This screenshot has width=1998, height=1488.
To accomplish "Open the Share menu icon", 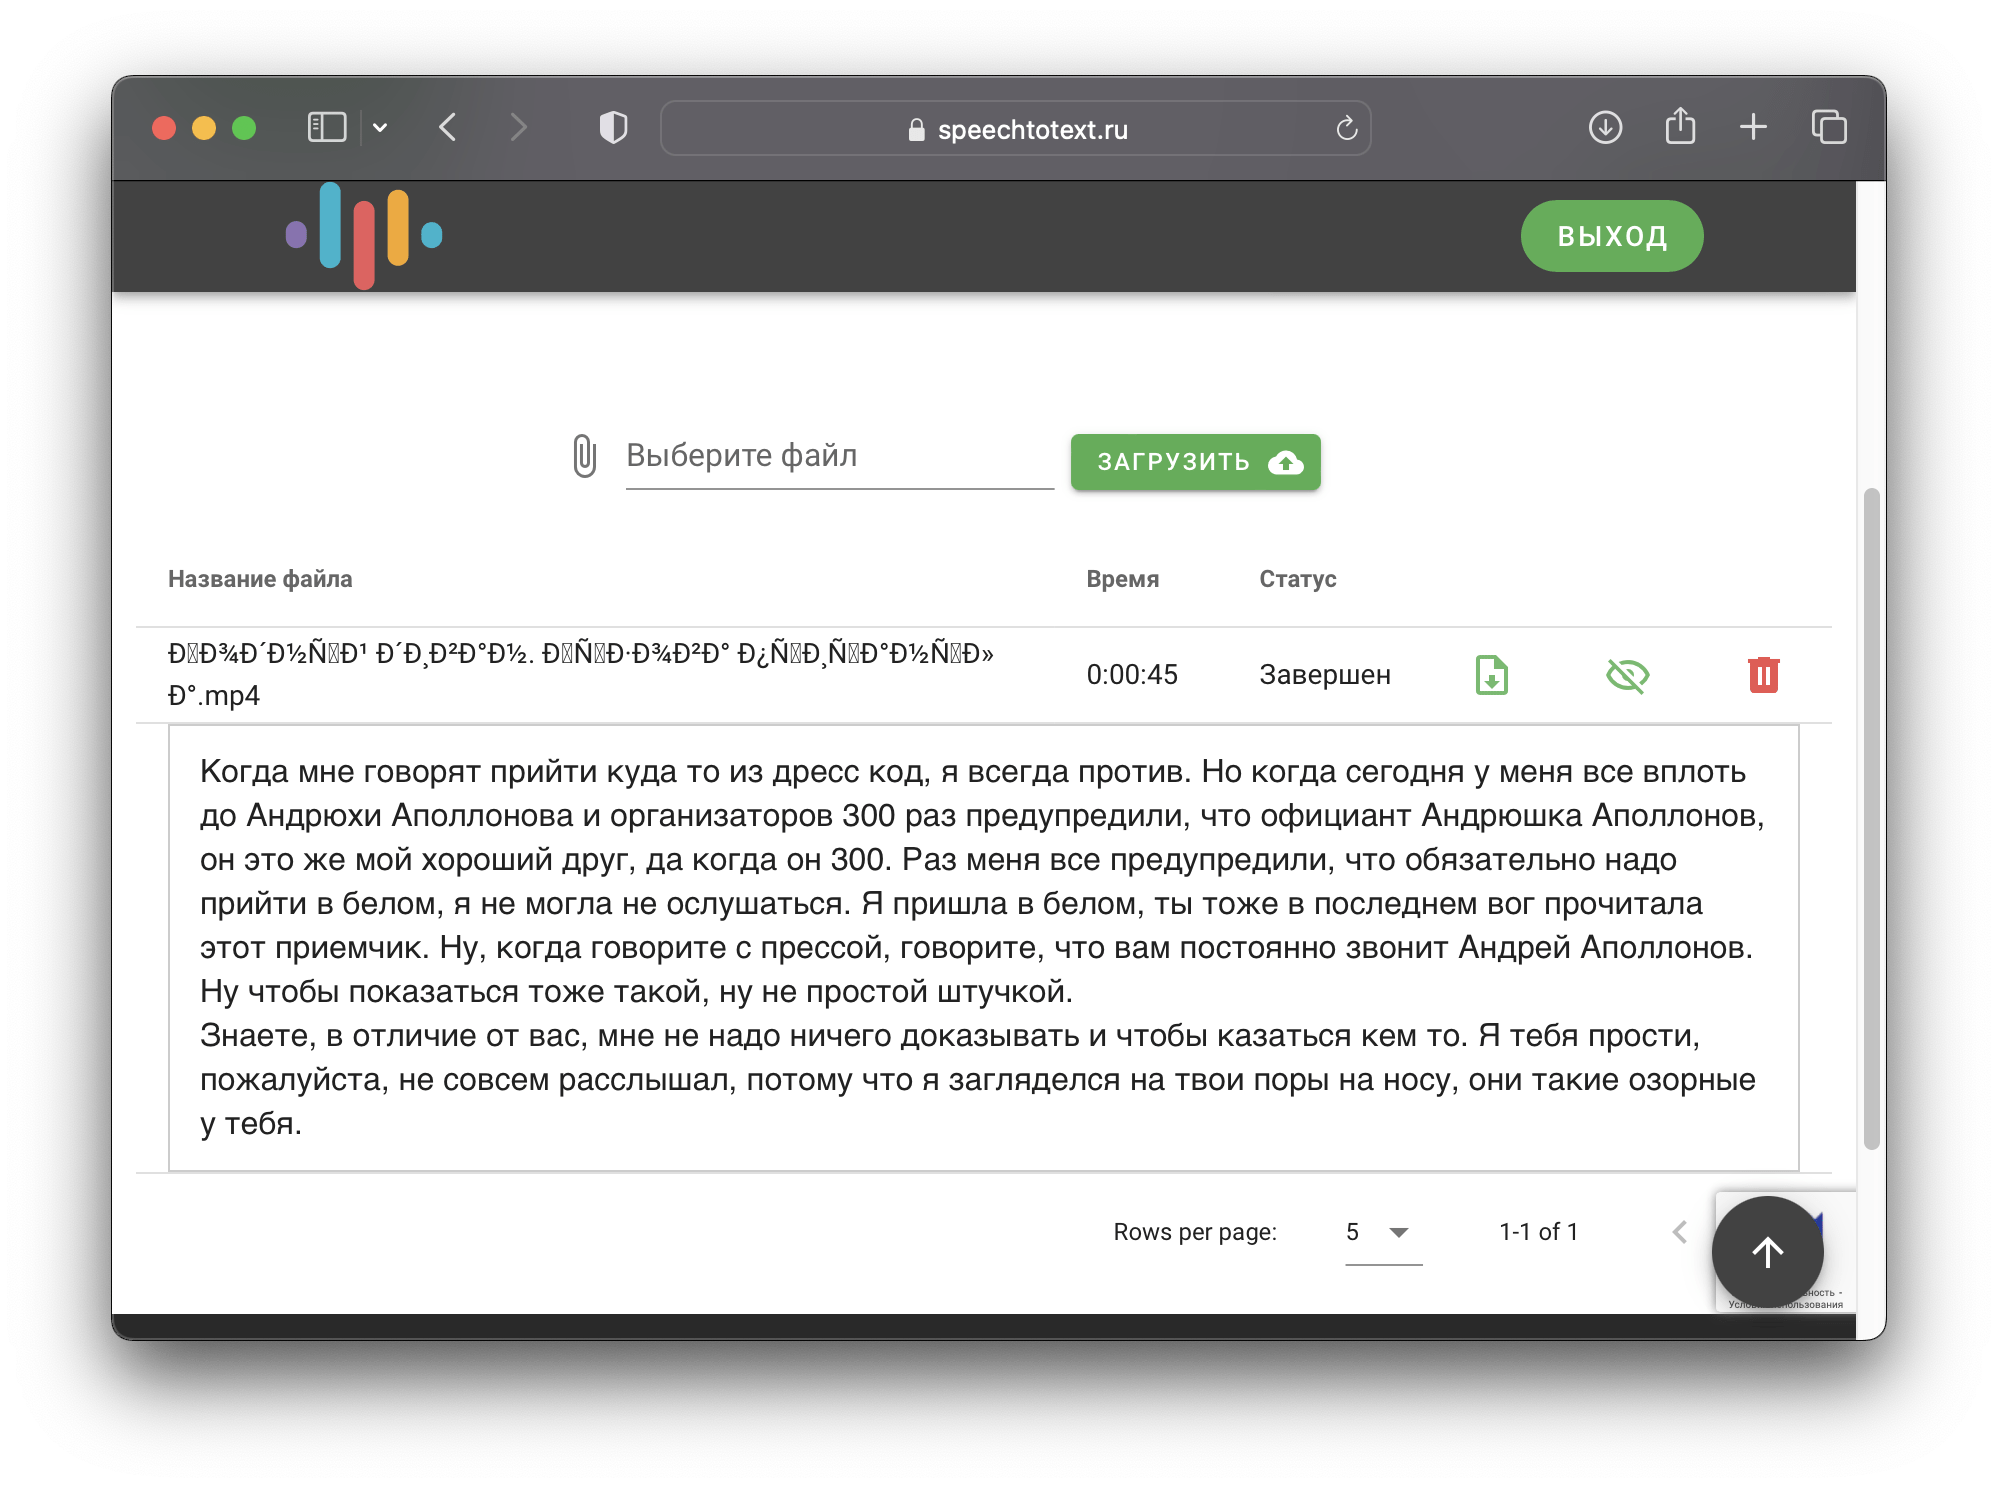I will 1680,127.
